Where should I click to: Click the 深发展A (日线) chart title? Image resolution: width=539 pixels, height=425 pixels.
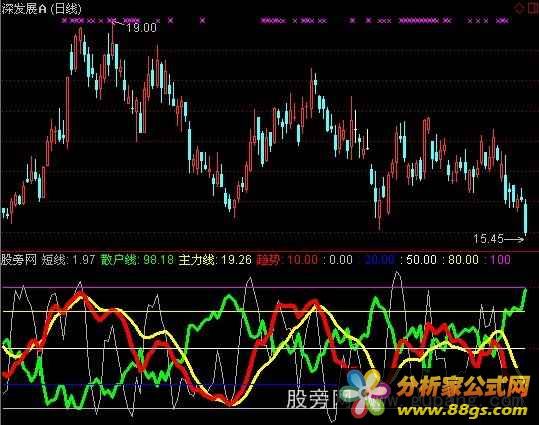coord(42,8)
